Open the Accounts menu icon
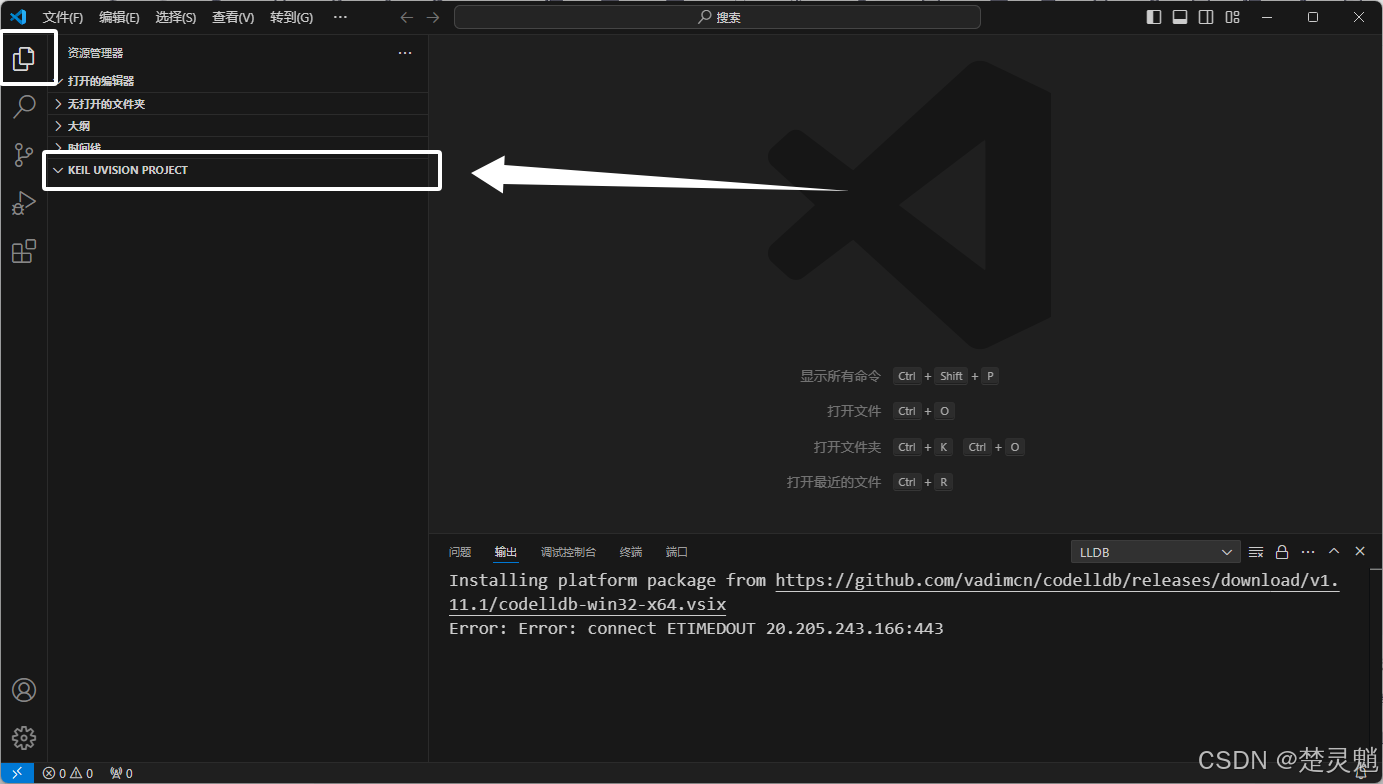 [x=24, y=690]
